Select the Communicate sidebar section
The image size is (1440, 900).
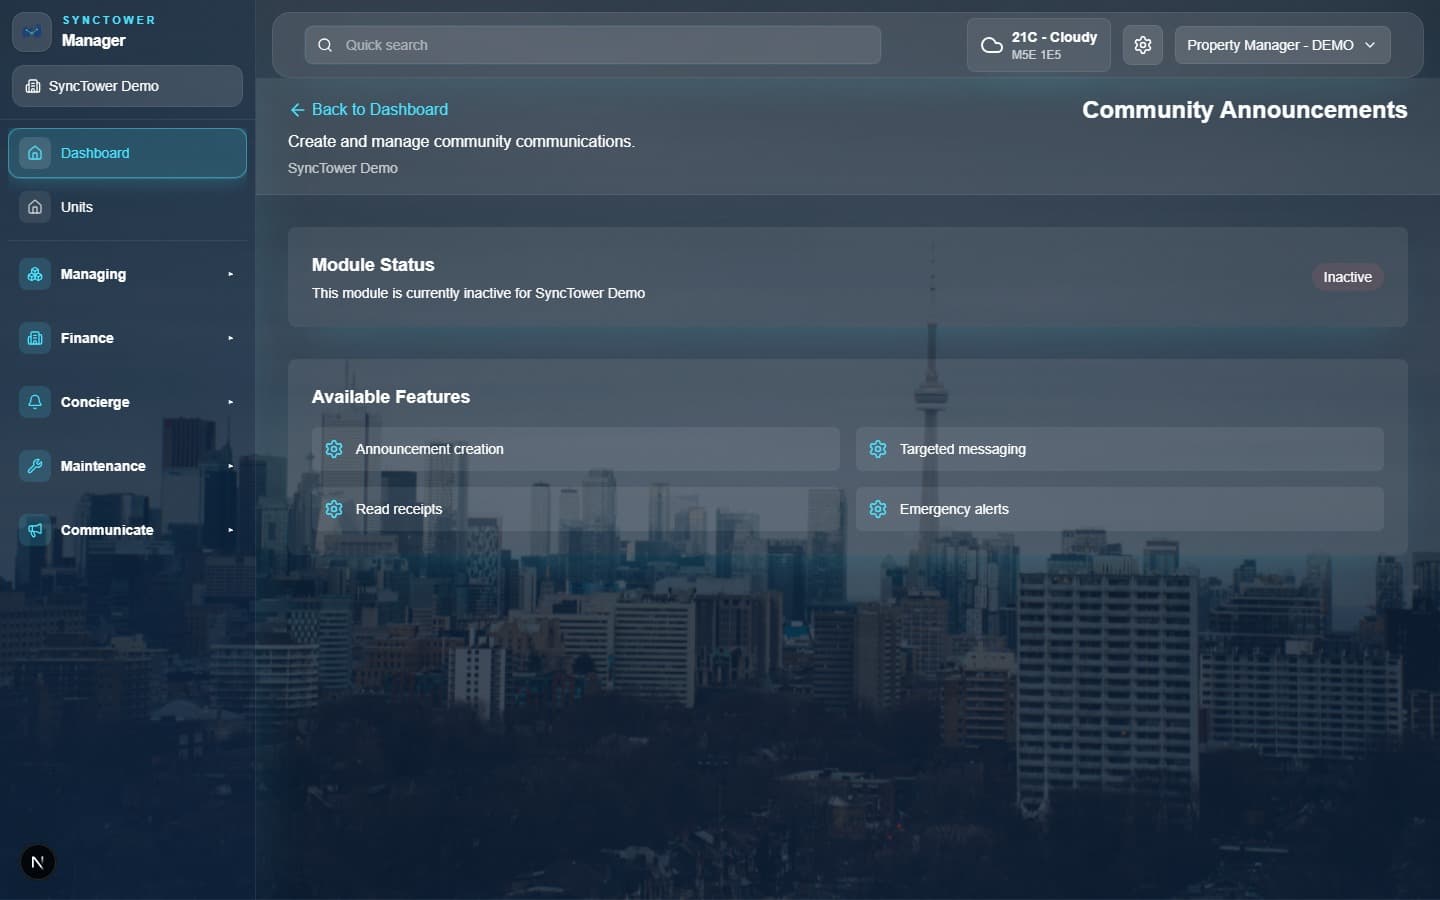point(127,530)
